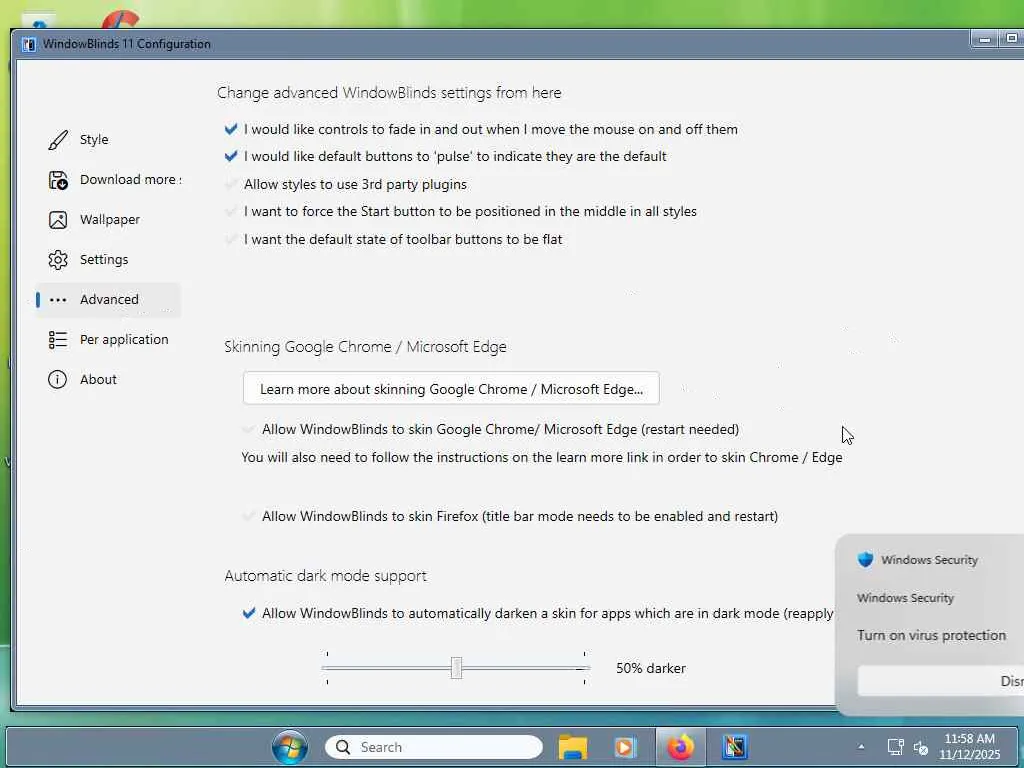This screenshot has height=768, width=1024.
Task: Enable skinning Firefox checkbox
Action: point(248,516)
